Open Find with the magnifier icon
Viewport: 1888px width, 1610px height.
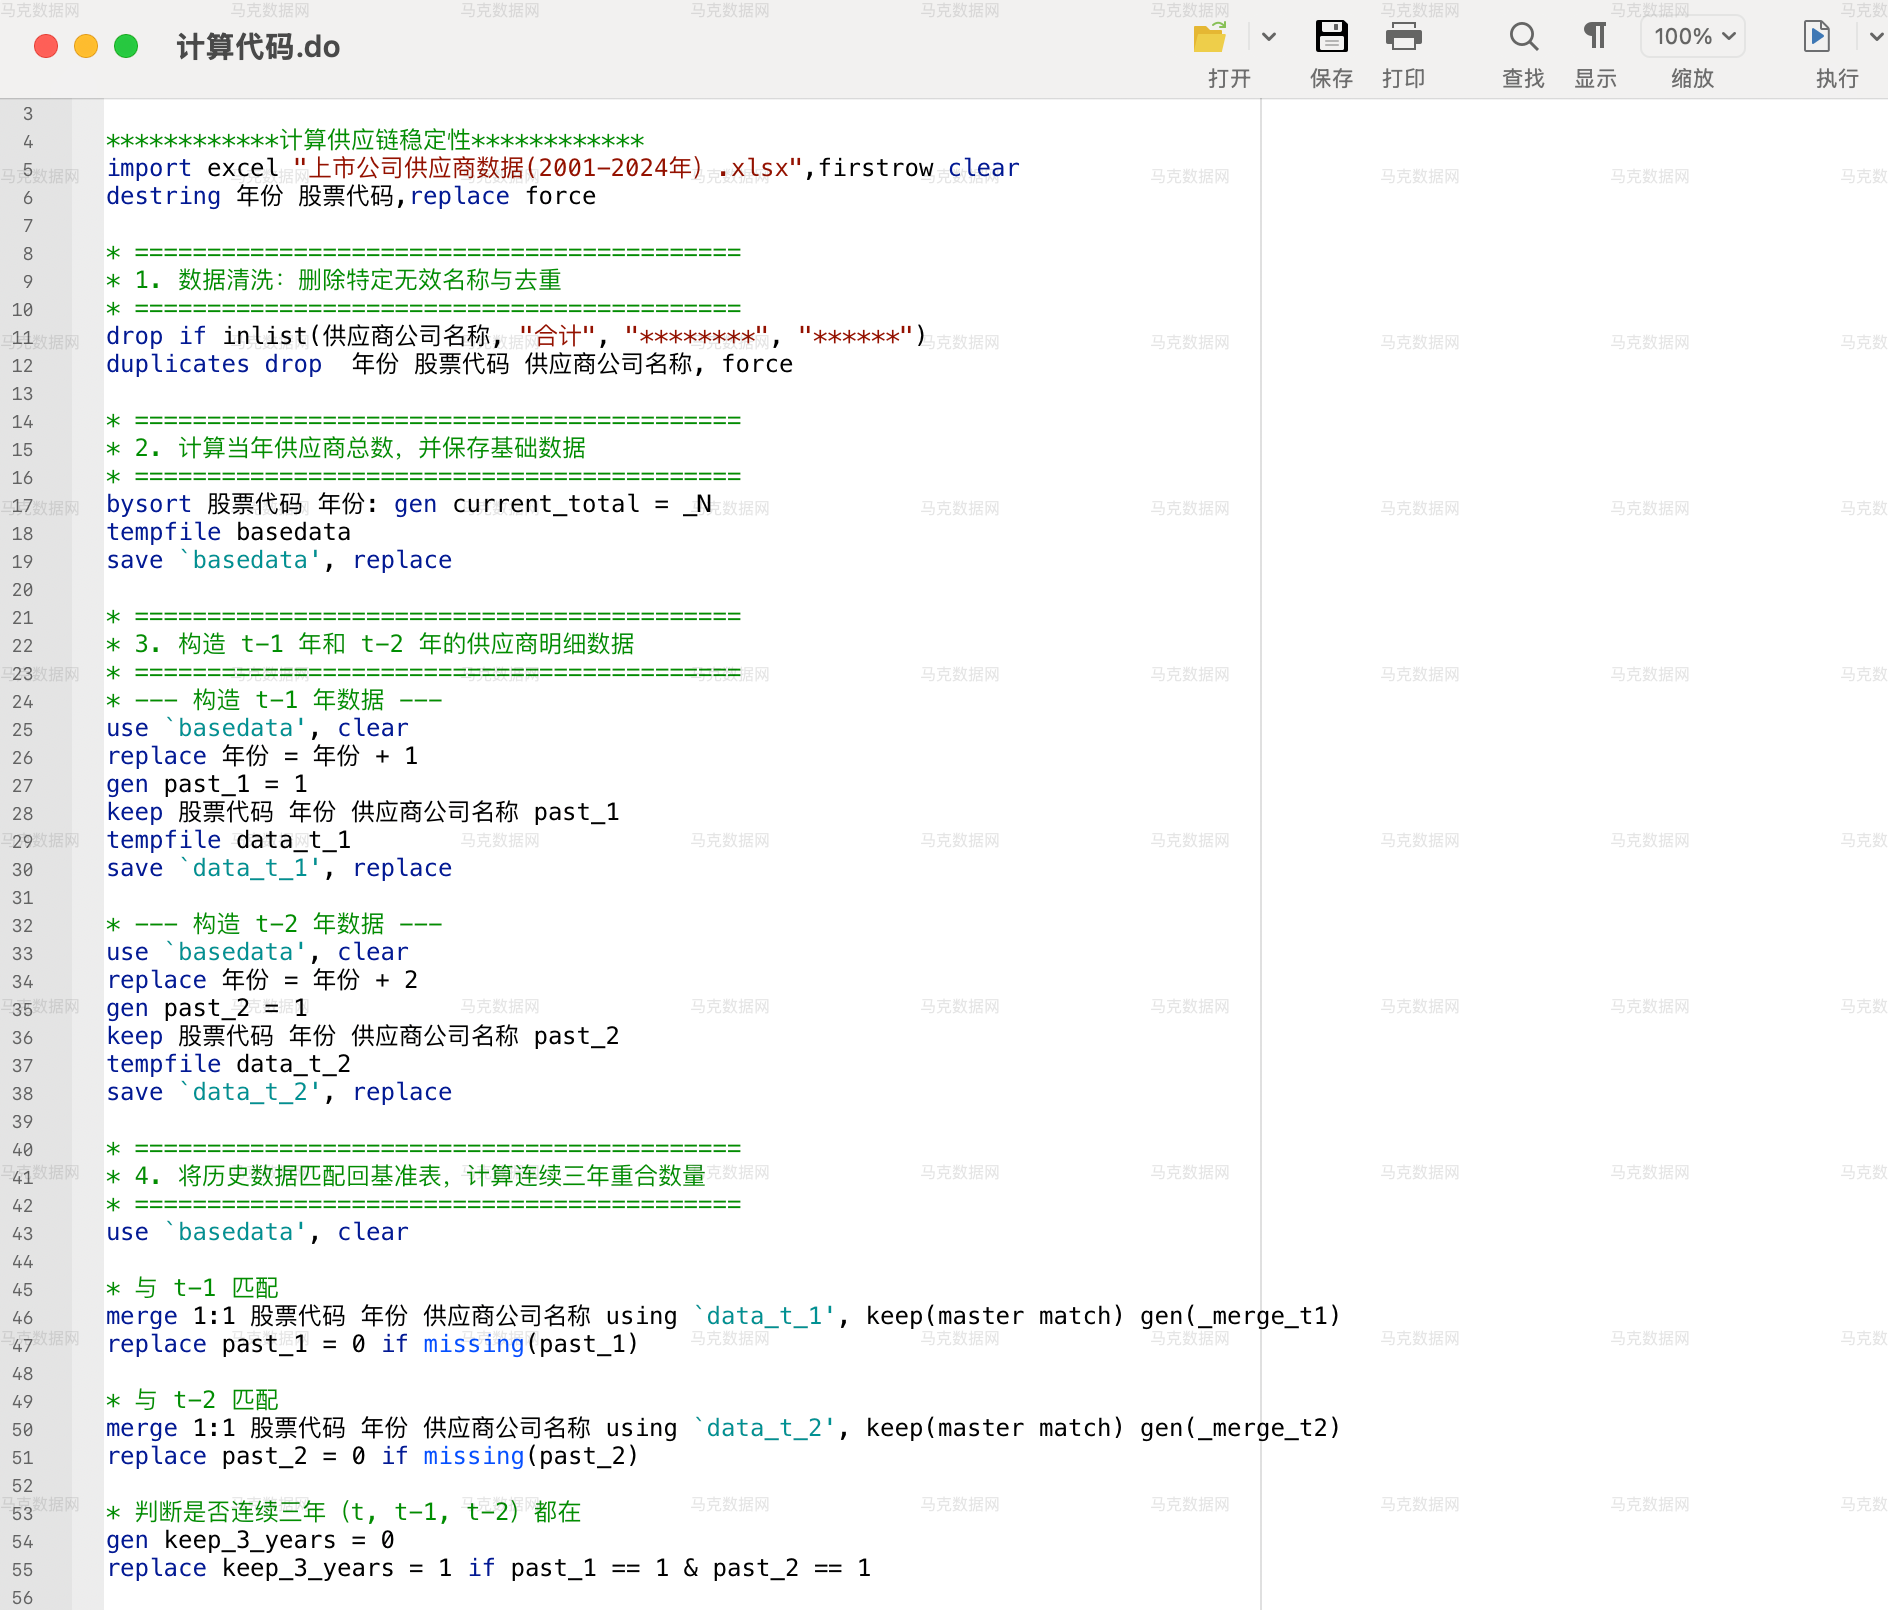tap(1523, 38)
